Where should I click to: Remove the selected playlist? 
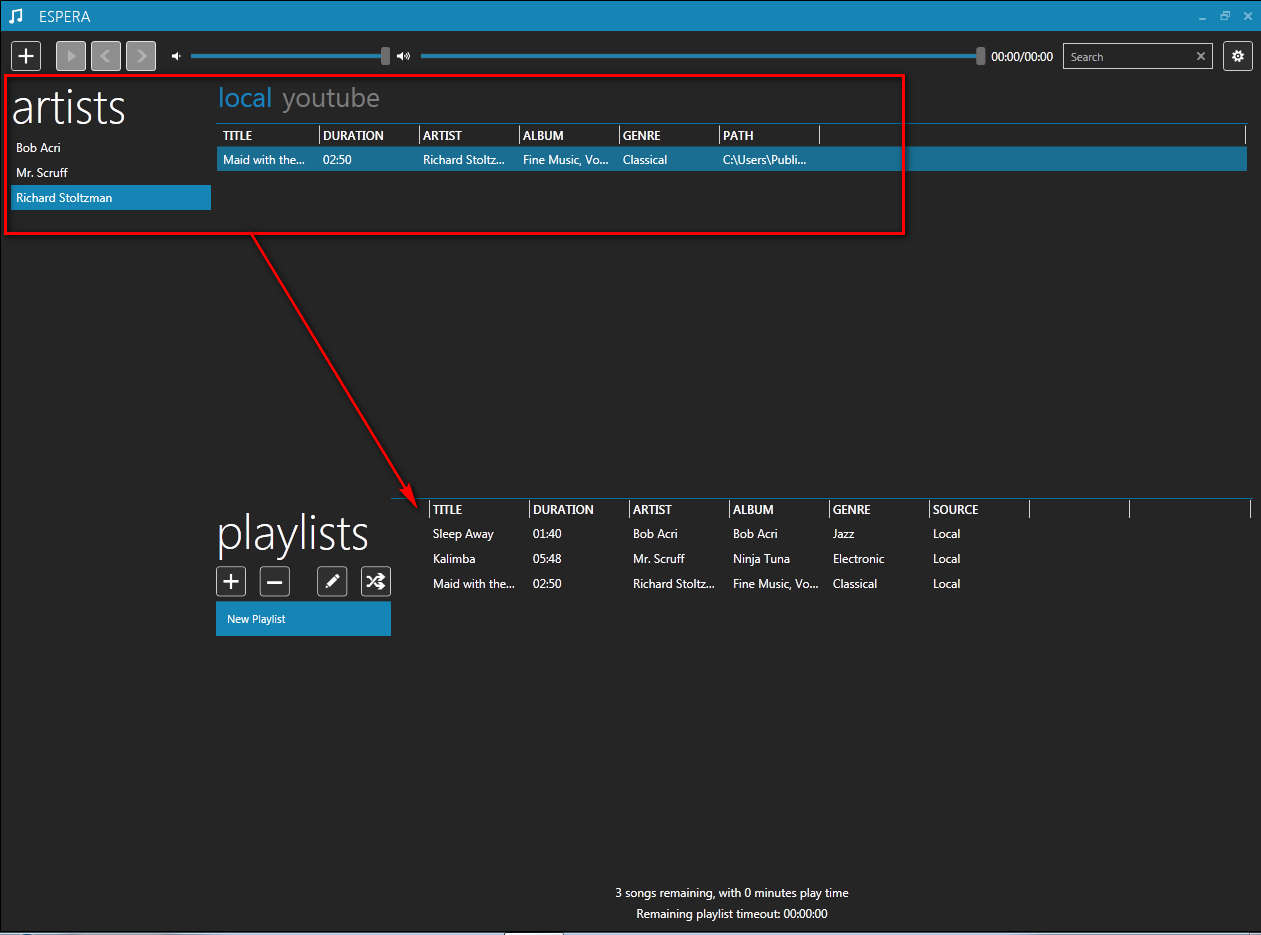275,581
